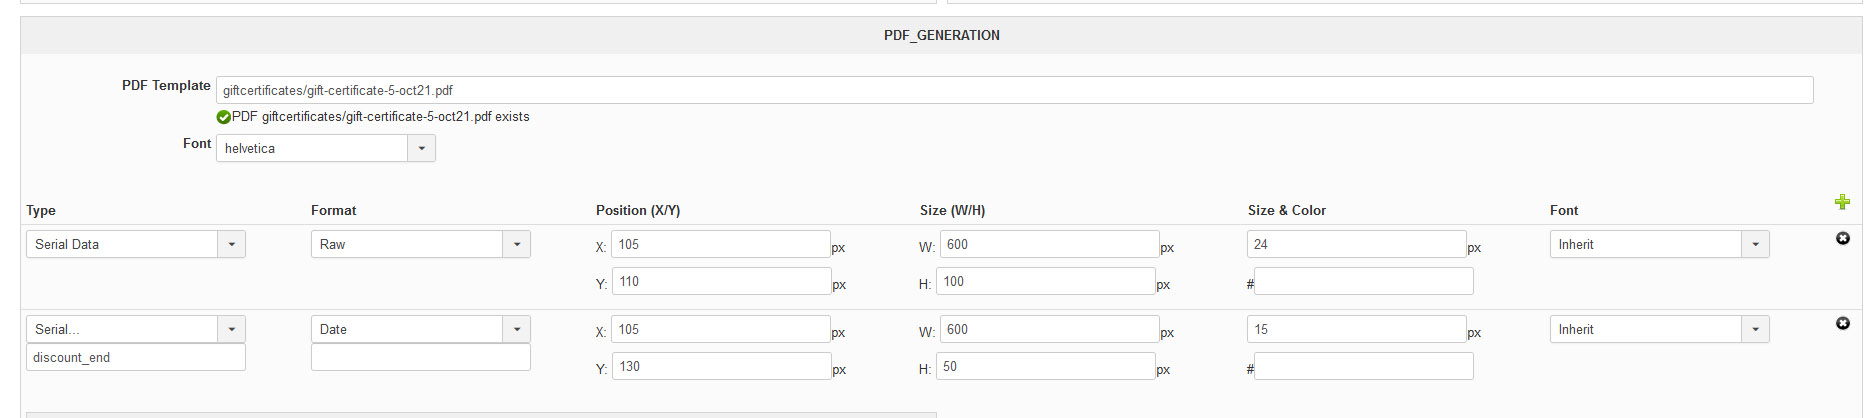The height and width of the screenshot is (418, 1871).
Task: Expand first row's Inherit font dropdown
Action: coord(1755,244)
